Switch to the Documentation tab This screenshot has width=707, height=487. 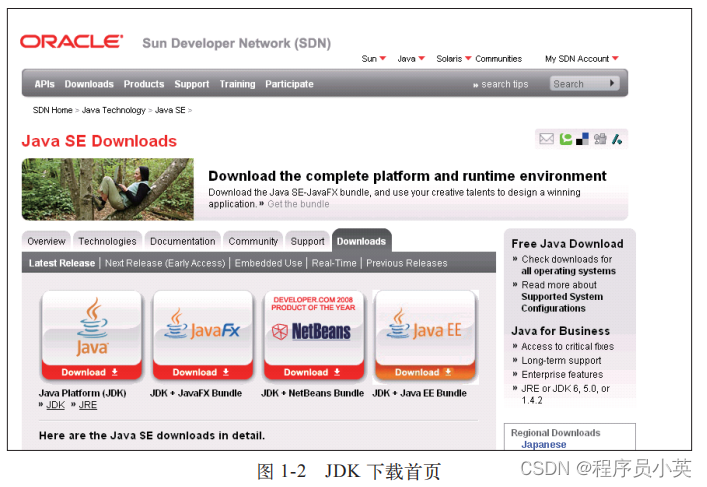pyautogui.click(x=183, y=241)
